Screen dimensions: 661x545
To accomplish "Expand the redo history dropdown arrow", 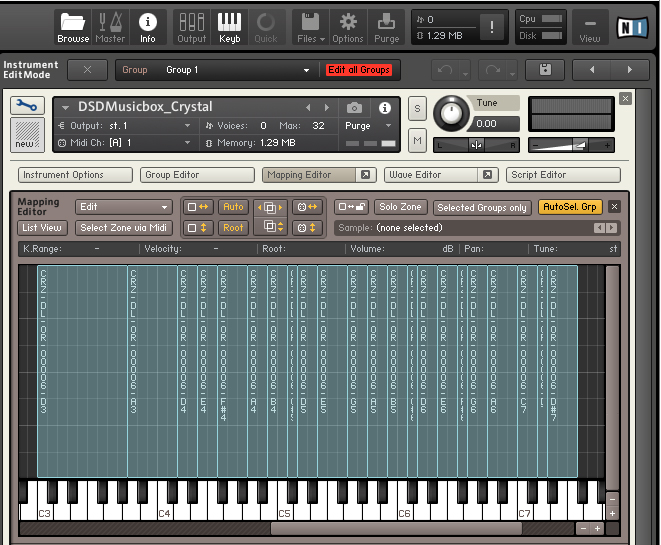I will click(x=512, y=74).
